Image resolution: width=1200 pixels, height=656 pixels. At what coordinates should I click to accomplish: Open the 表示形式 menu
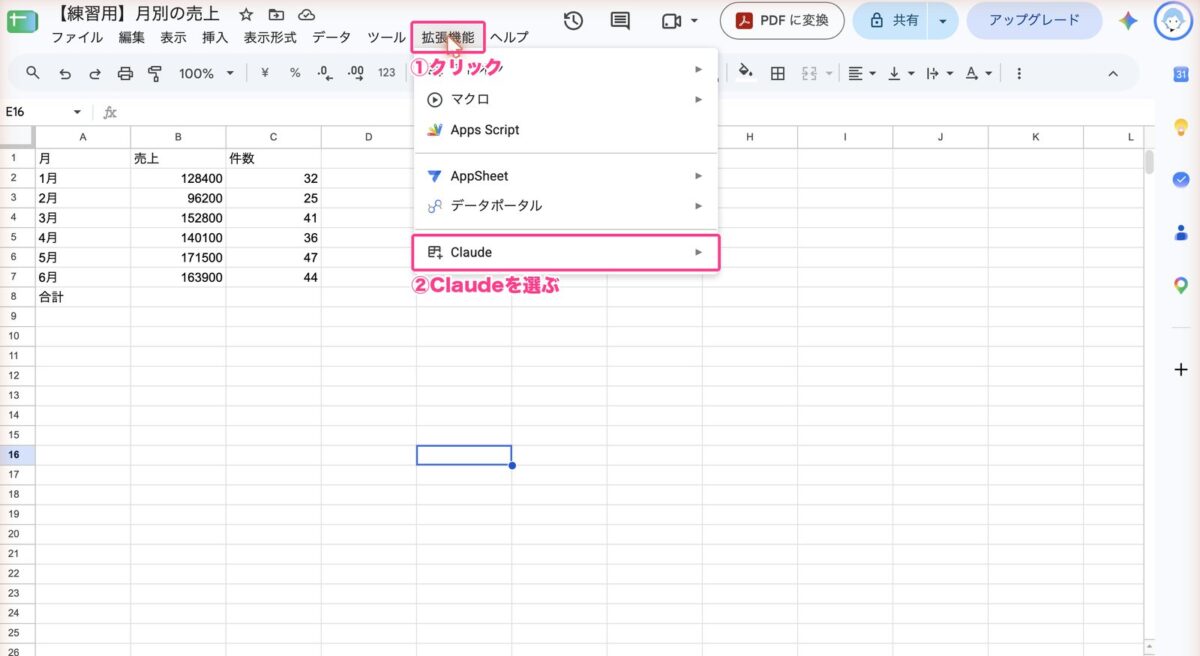pos(270,38)
